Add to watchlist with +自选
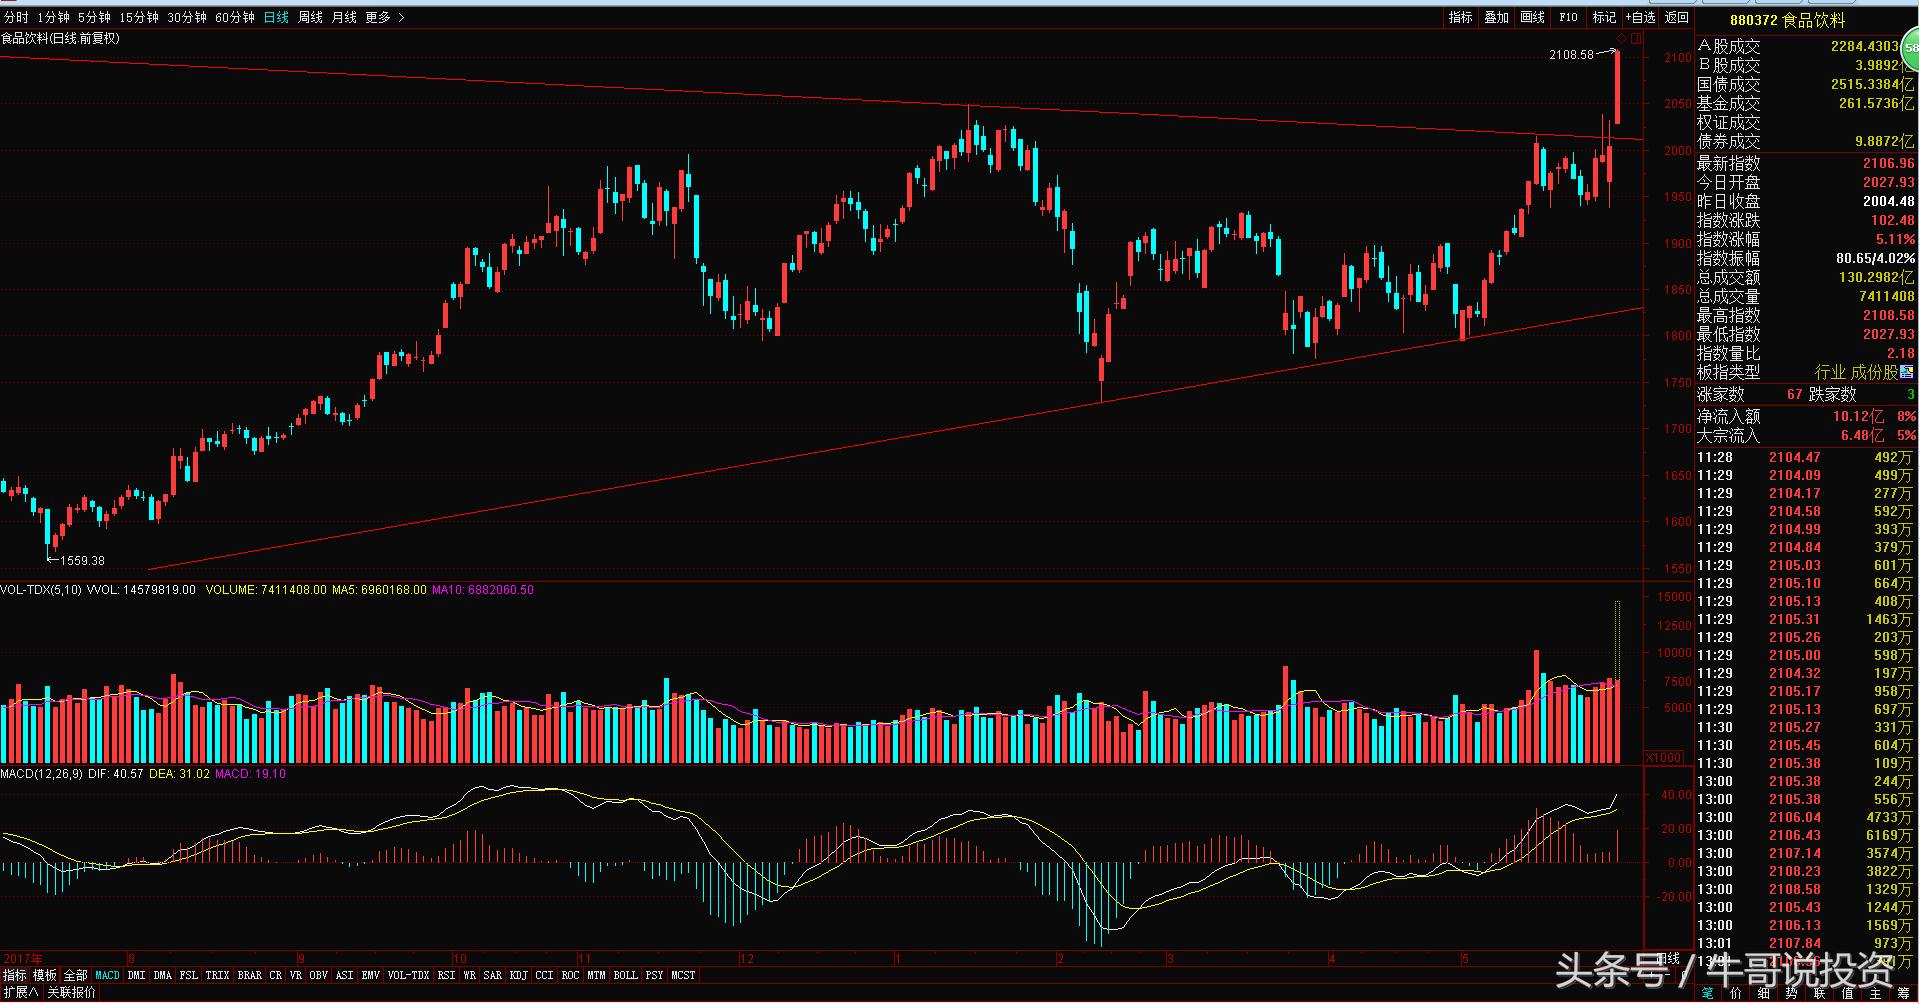 (1640, 17)
